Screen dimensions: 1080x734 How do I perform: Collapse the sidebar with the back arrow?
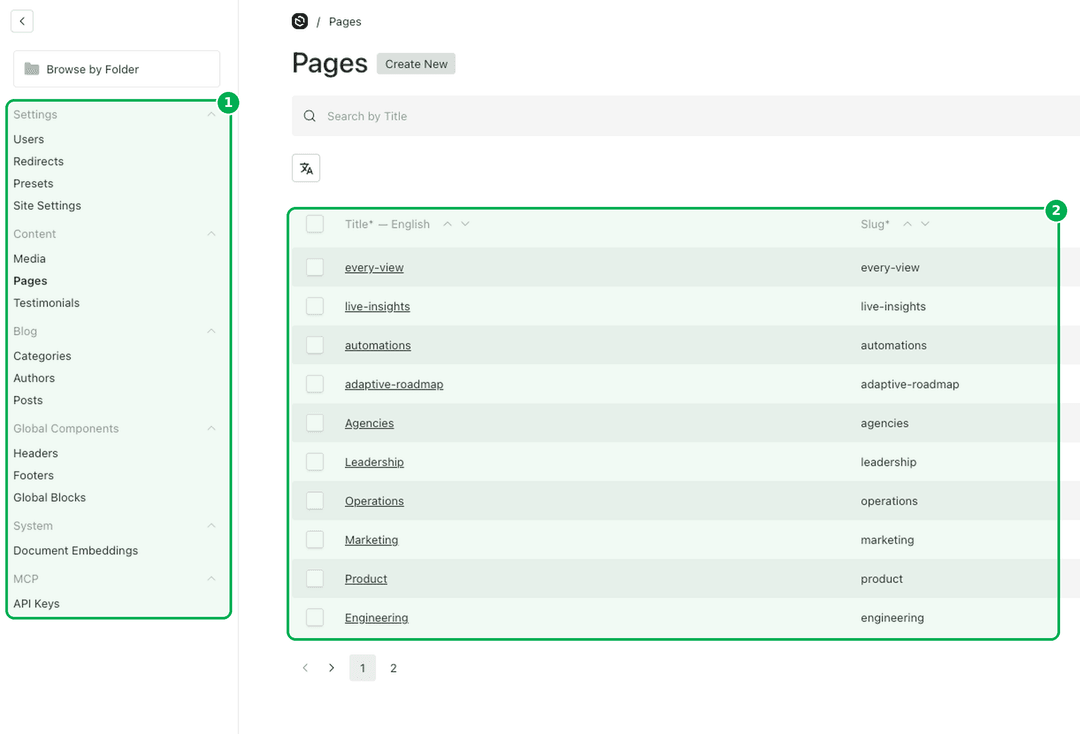[x=22, y=21]
